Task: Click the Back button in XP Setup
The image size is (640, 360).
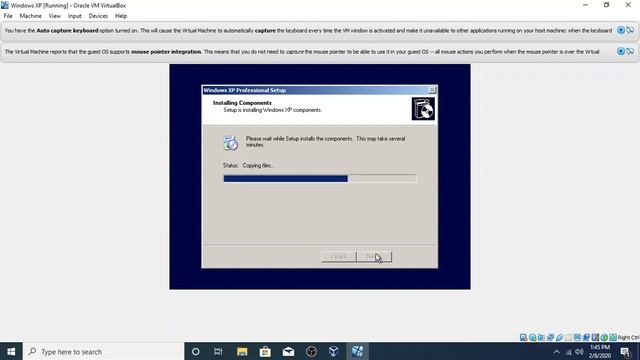Action: pyautogui.click(x=339, y=256)
